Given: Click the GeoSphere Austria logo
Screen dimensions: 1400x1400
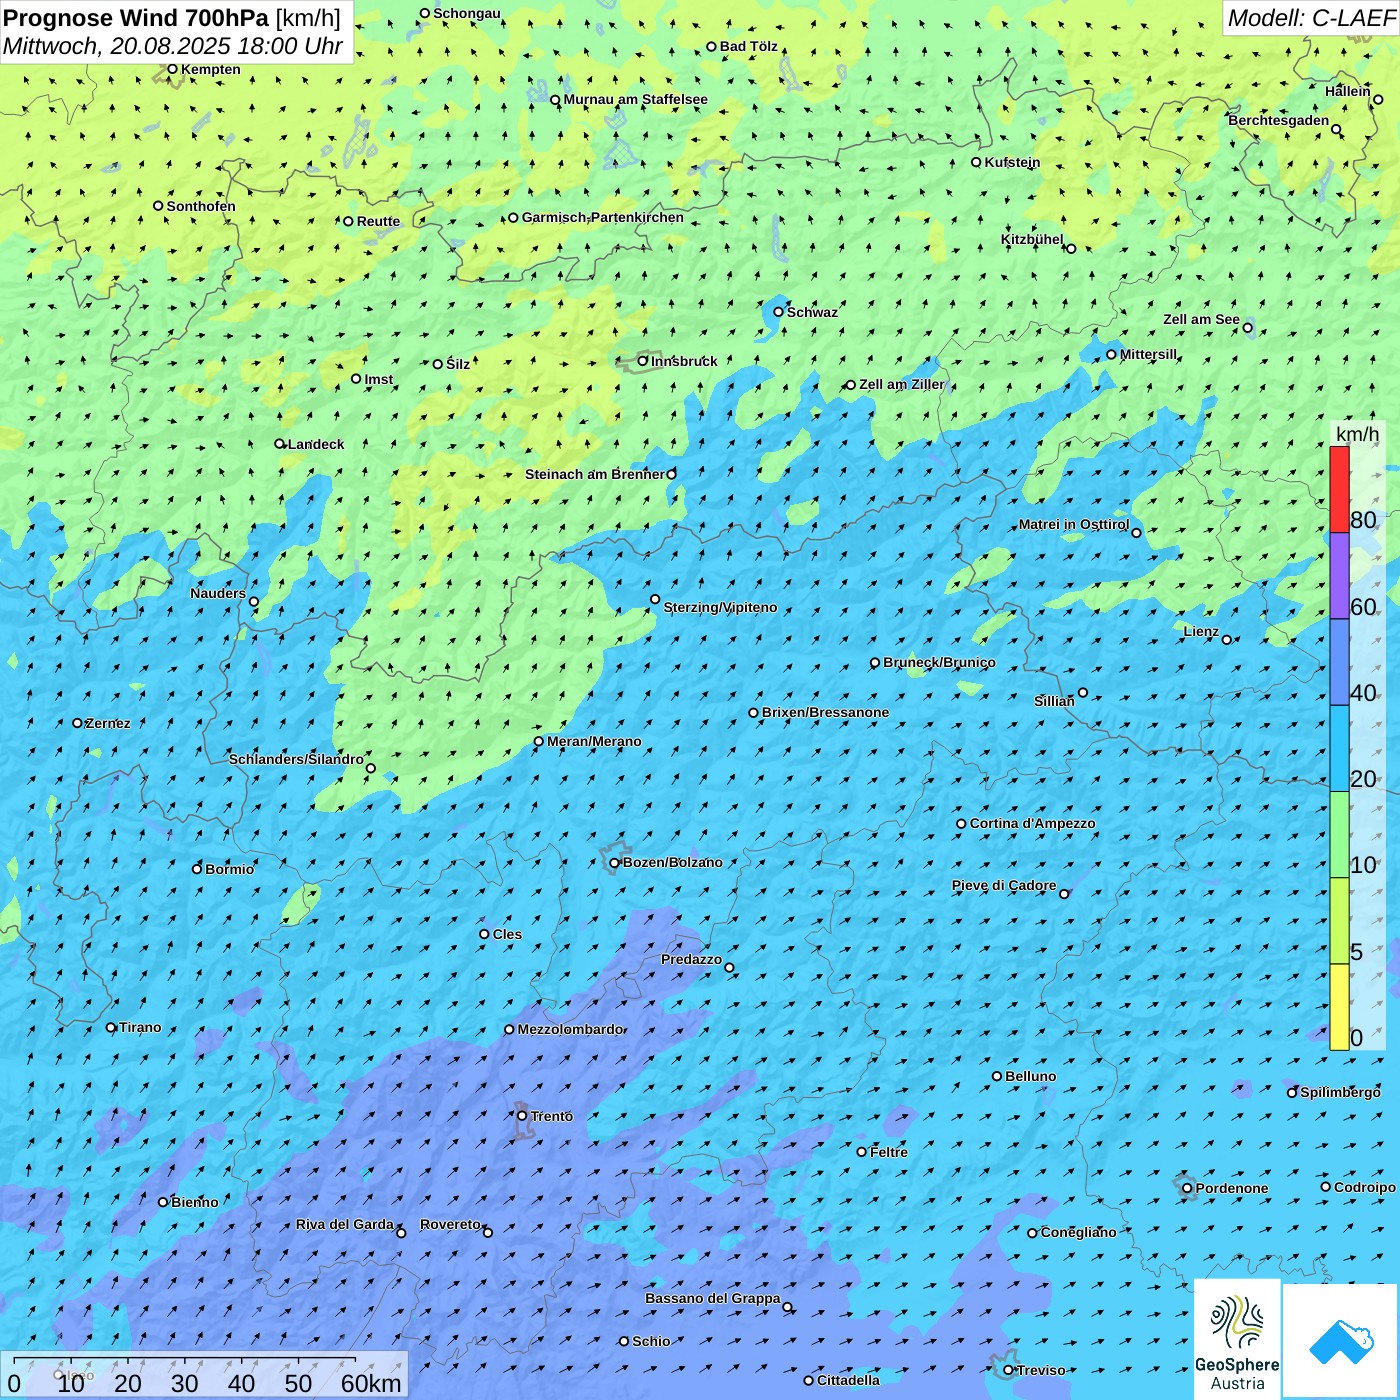Looking at the screenshot, I should coord(1237,1340).
